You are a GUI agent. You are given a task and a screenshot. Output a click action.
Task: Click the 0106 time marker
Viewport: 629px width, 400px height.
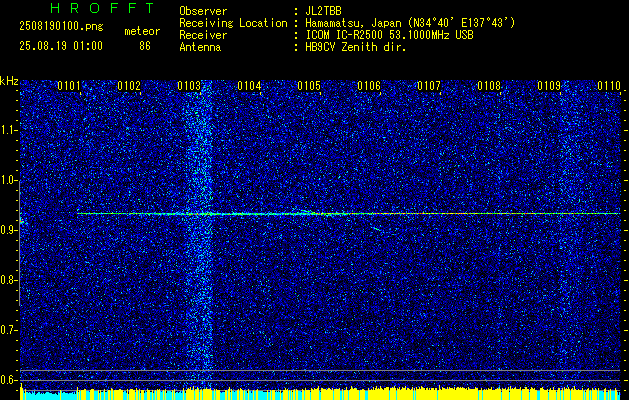pyautogui.click(x=369, y=86)
